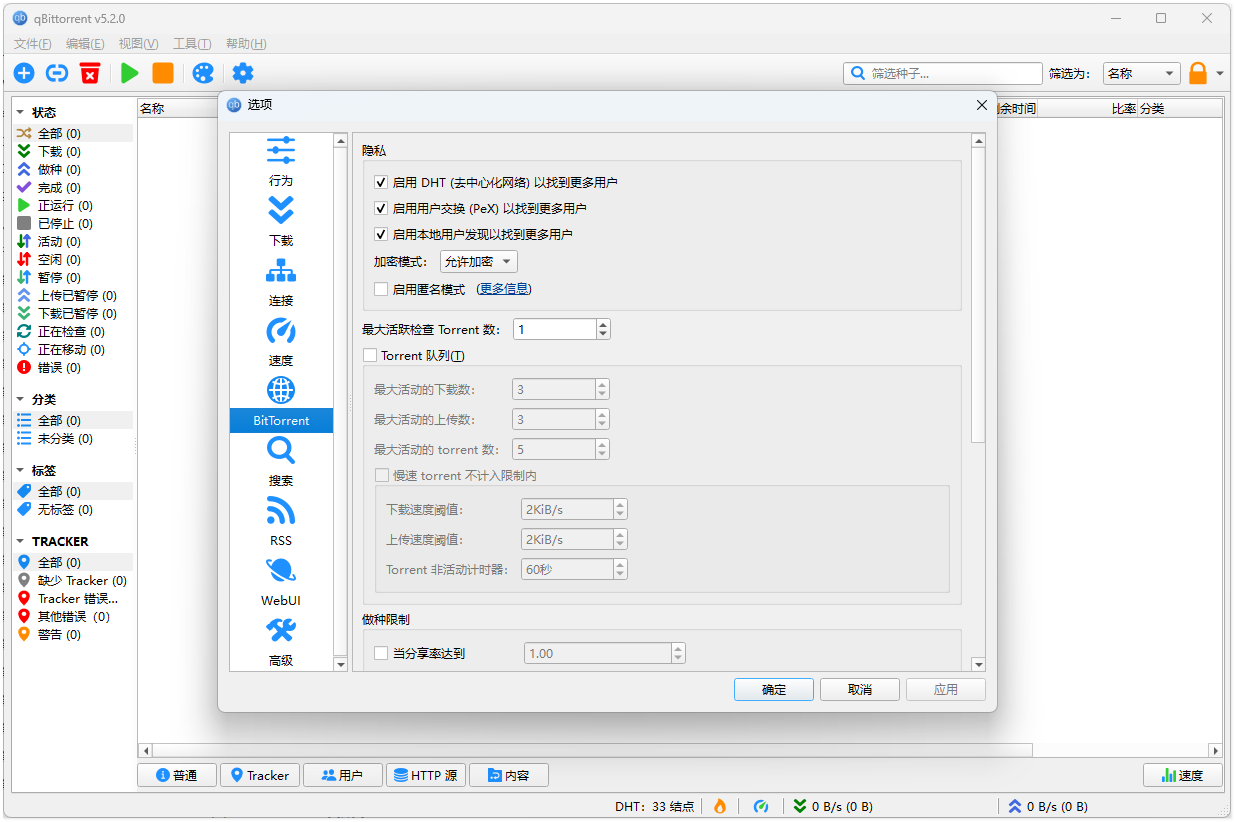Viewport: 1235px width, 822px height.
Task: Collapse the 状态 section in sidebar
Action: point(20,112)
